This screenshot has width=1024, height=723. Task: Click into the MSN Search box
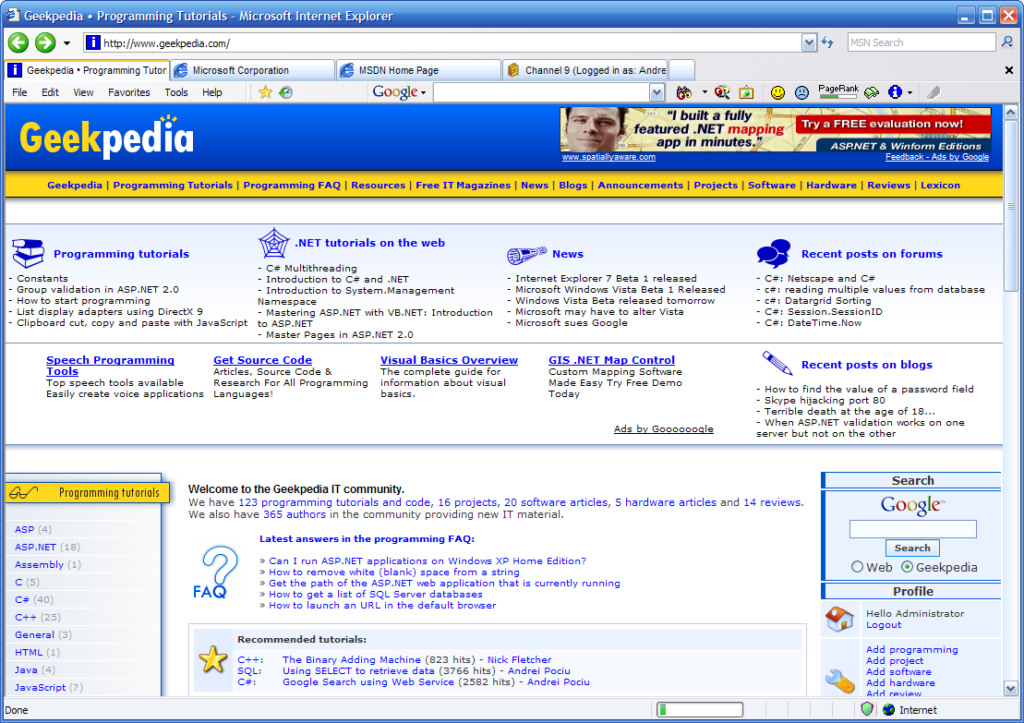pos(921,42)
